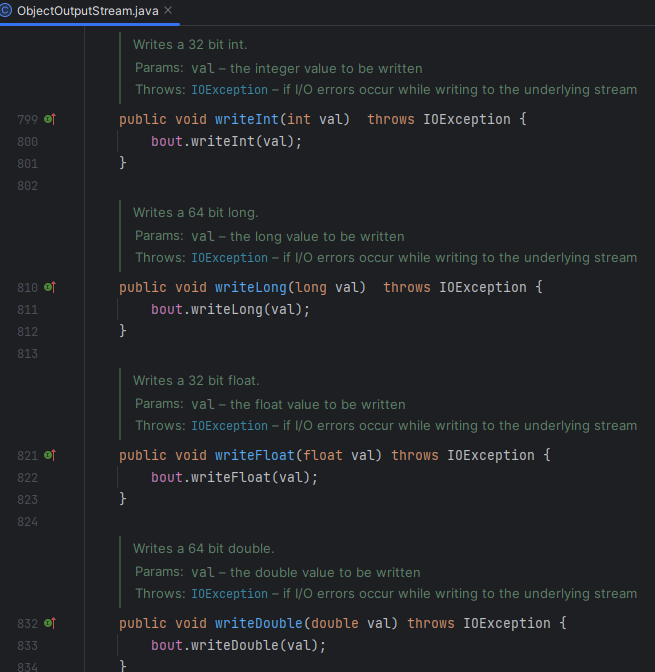Image resolution: width=655 pixels, height=672 pixels.
Task: Close the ObjectOutputStream.java tab
Action: (168, 10)
